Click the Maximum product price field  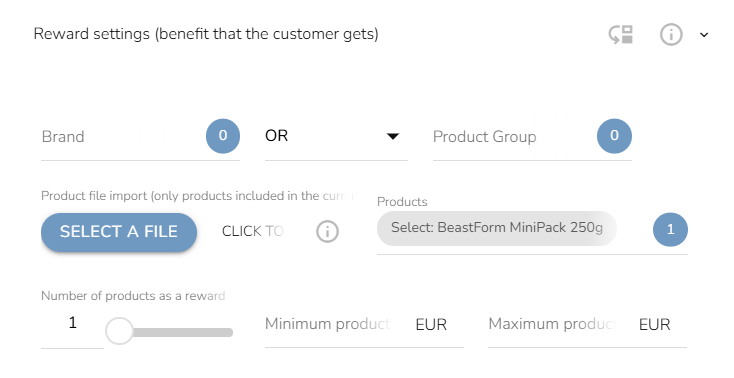point(587,324)
